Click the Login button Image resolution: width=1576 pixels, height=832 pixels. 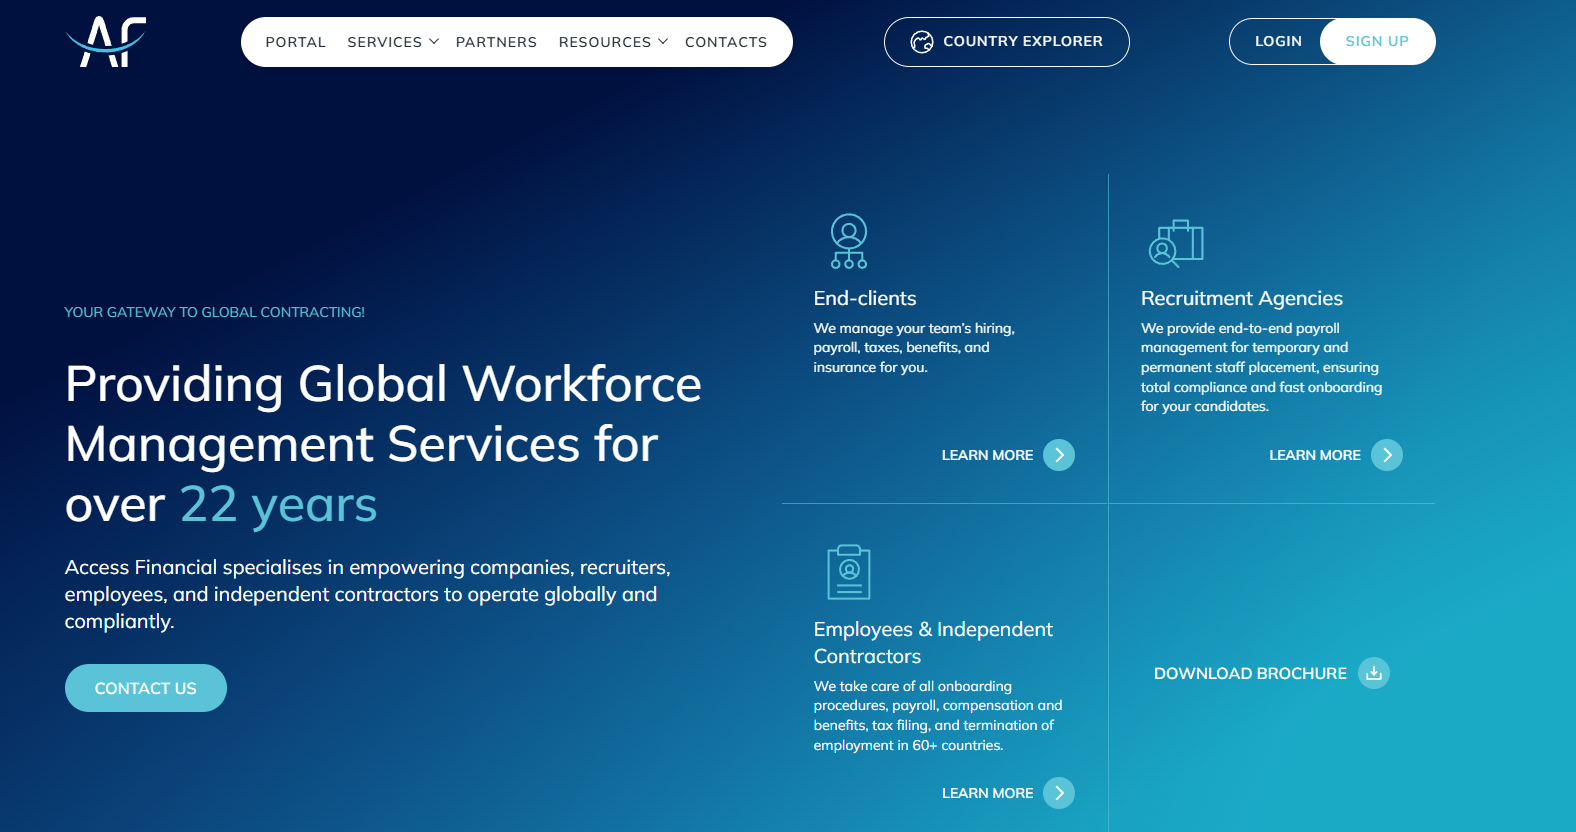[1278, 41]
